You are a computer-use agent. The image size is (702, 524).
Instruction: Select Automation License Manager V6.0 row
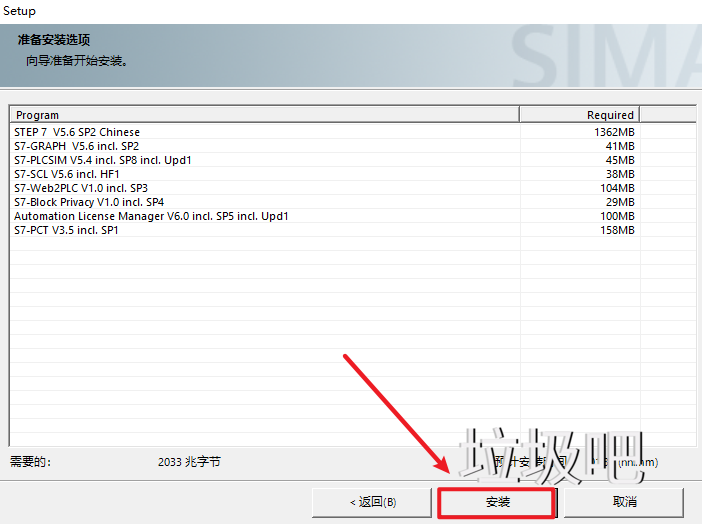click(x=151, y=216)
